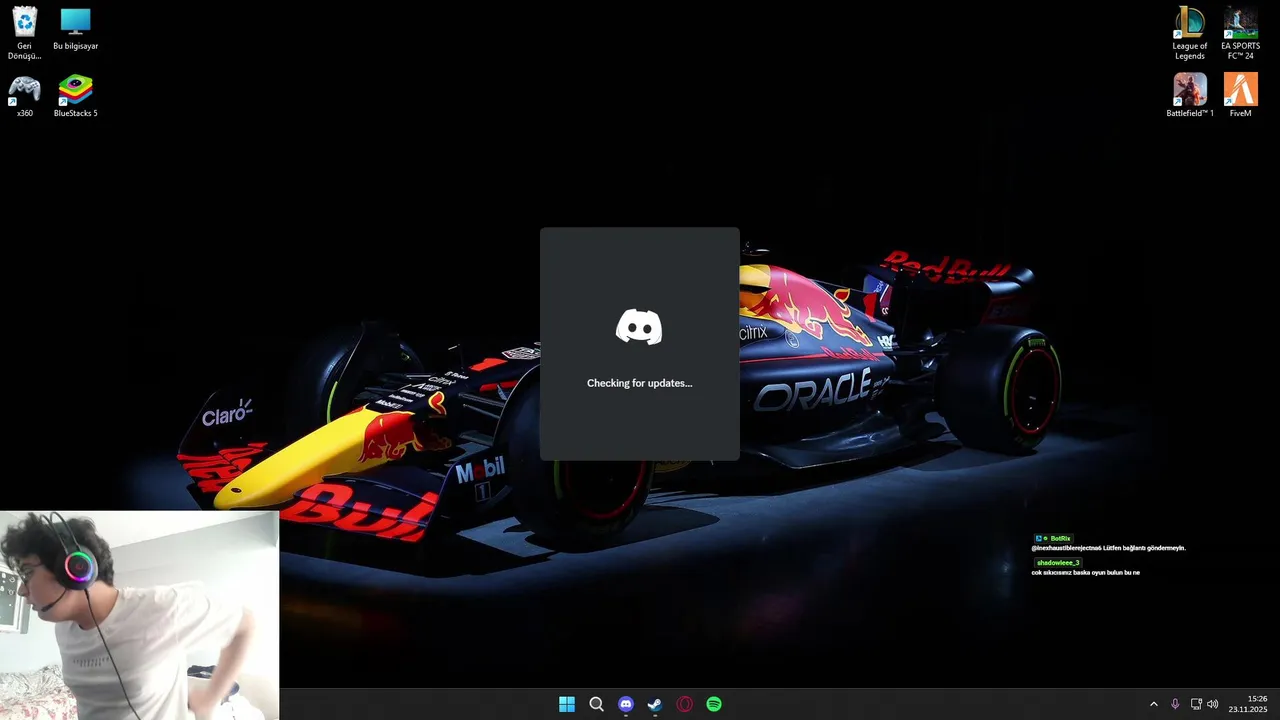
Task: Click the 'Checking for updates...' text
Action: coord(639,383)
